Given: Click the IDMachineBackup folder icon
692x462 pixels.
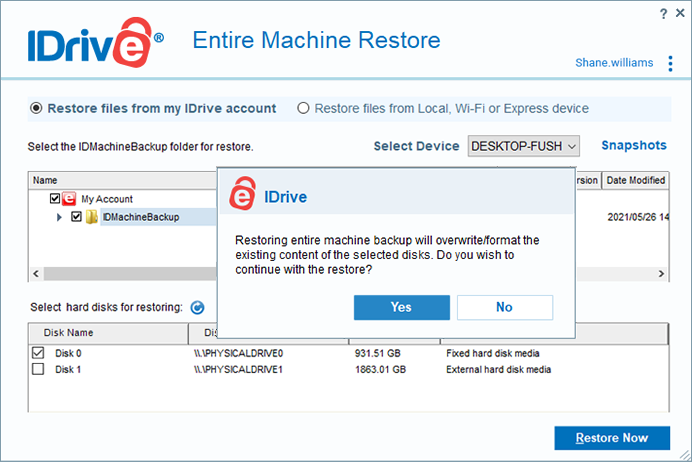Looking at the screenshot, I should [91, 217].
